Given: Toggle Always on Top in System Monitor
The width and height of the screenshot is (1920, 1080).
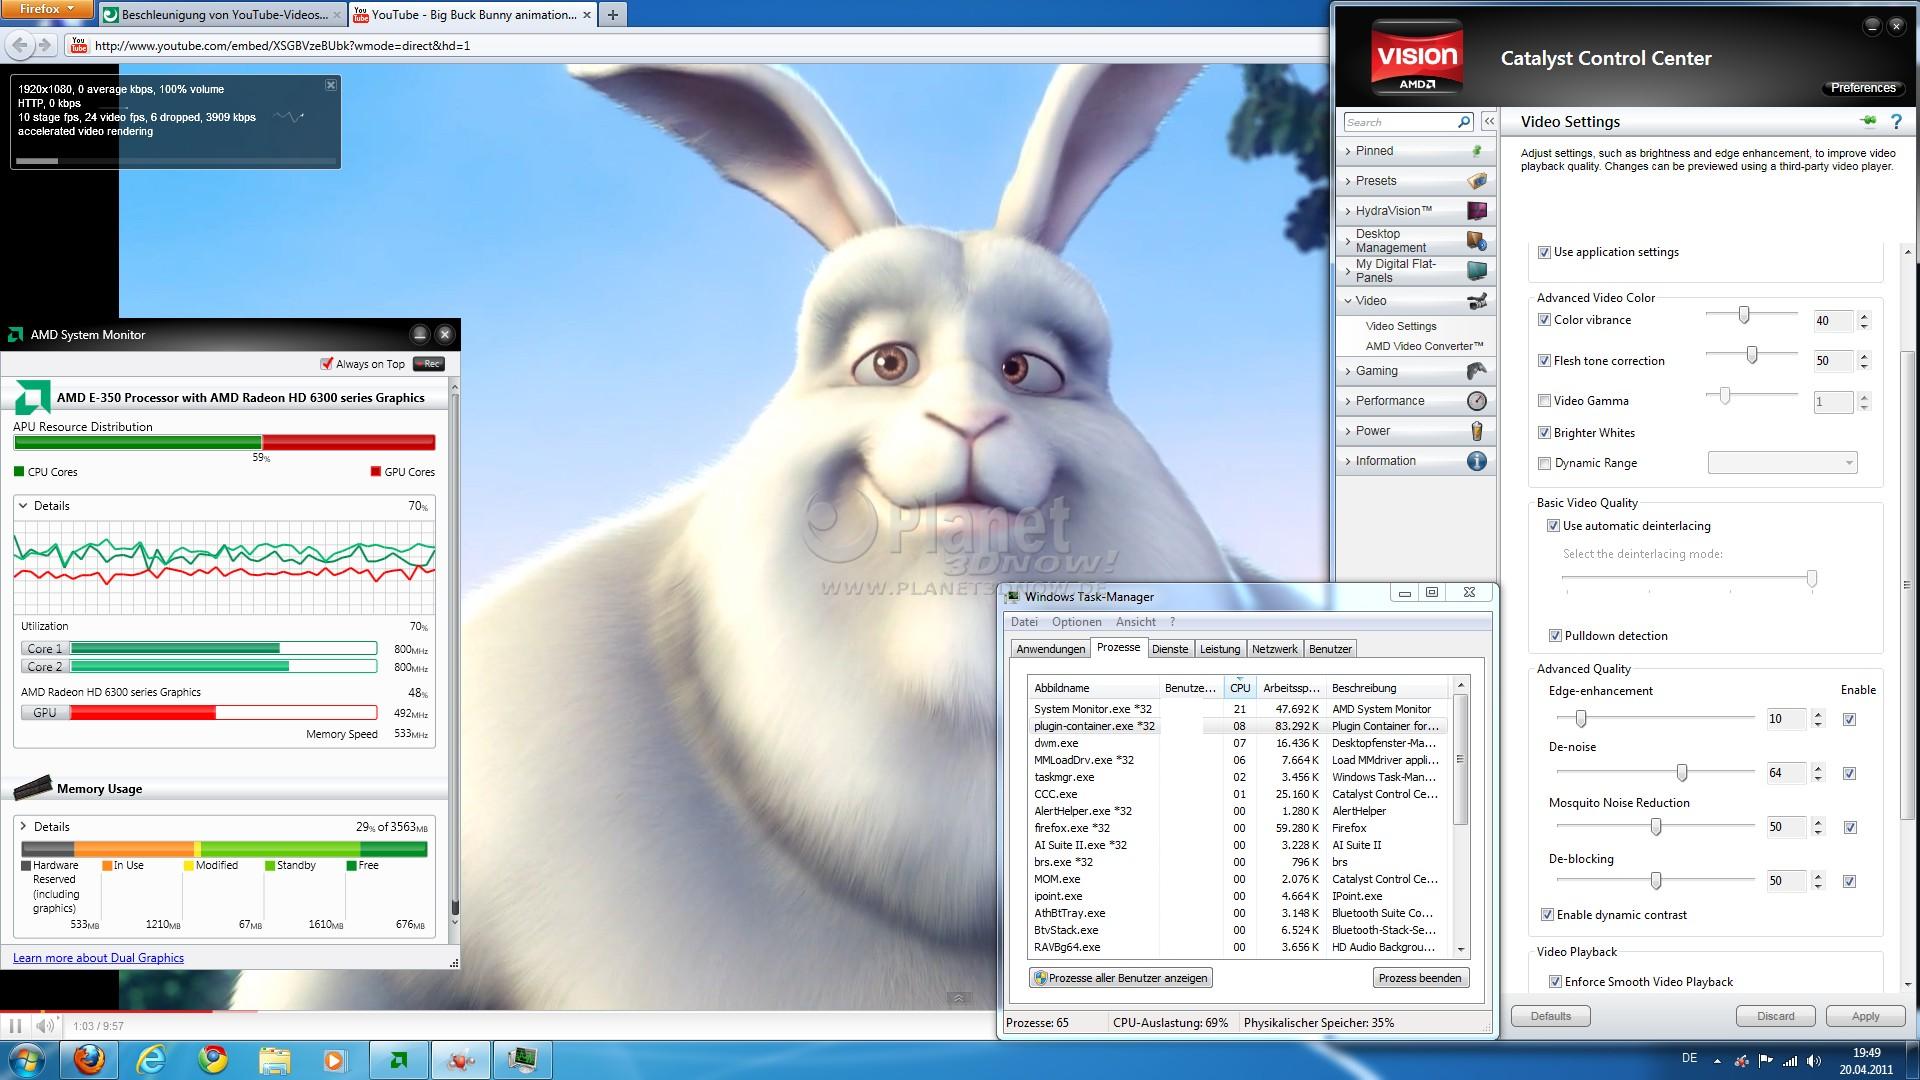Looking at the screenshot, I should click(326, 364).
